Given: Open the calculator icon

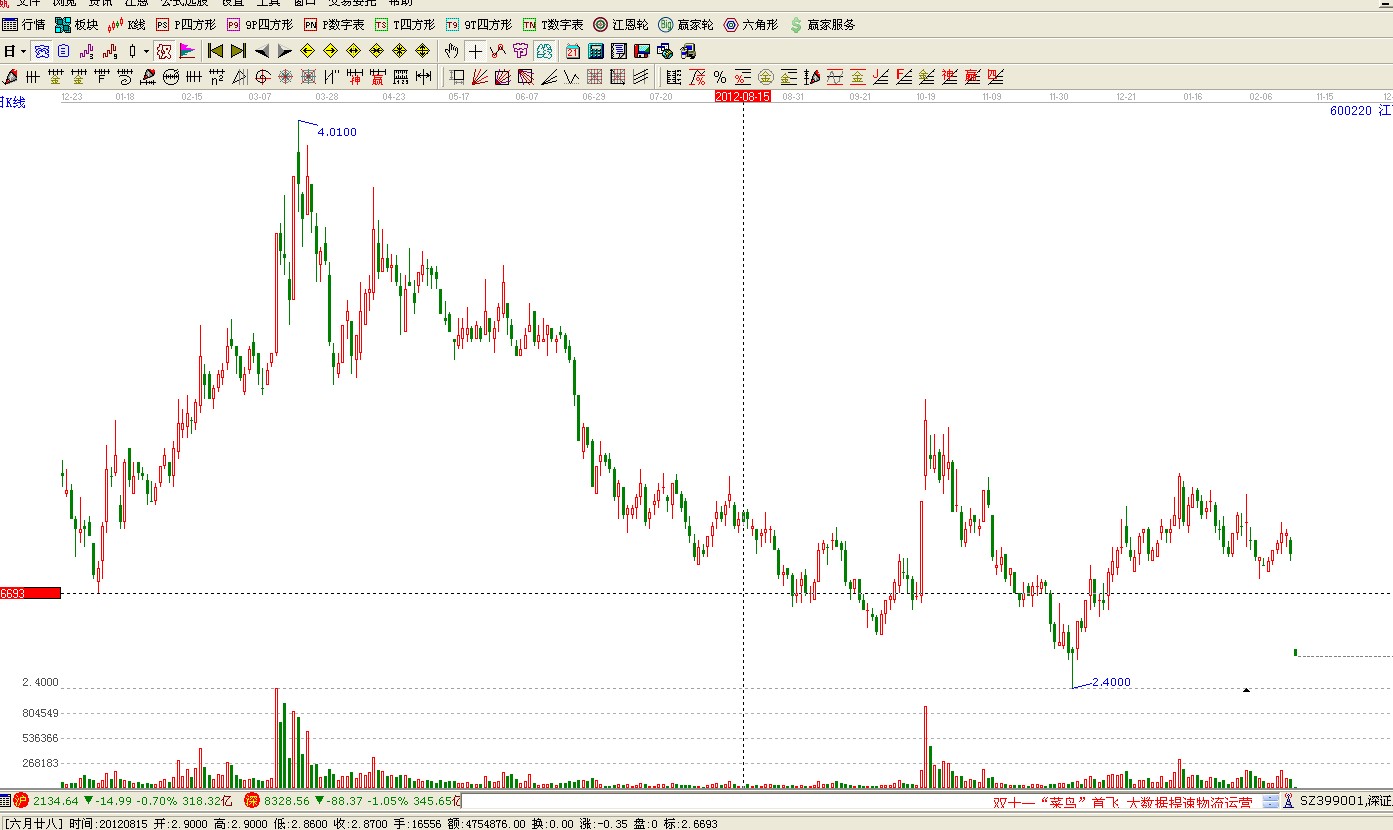Looking at the screenshot, I should (596, 51).
